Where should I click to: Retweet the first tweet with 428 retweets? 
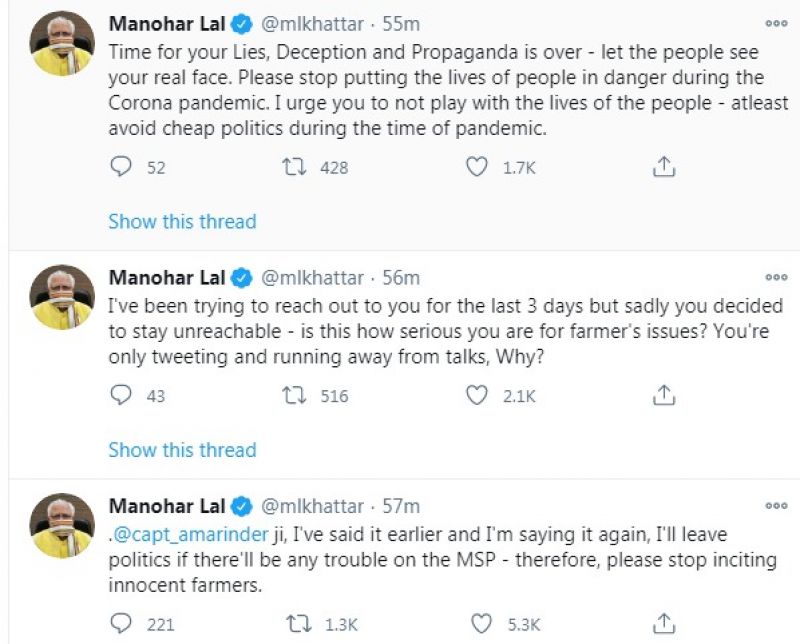click(x=295, y=167)
